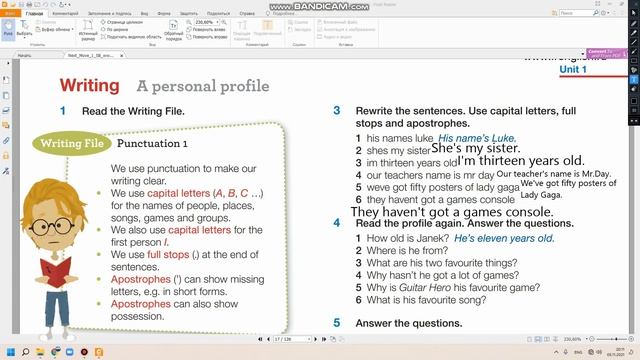Screen dimensions: 640x360
Task: Click Print icon in quick access toolbar
Action: point(29,4)
